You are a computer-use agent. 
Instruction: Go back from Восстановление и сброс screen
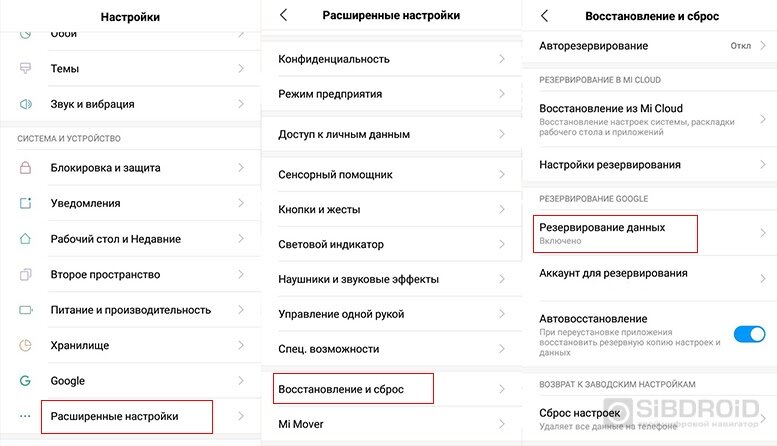tap(544, 15)
